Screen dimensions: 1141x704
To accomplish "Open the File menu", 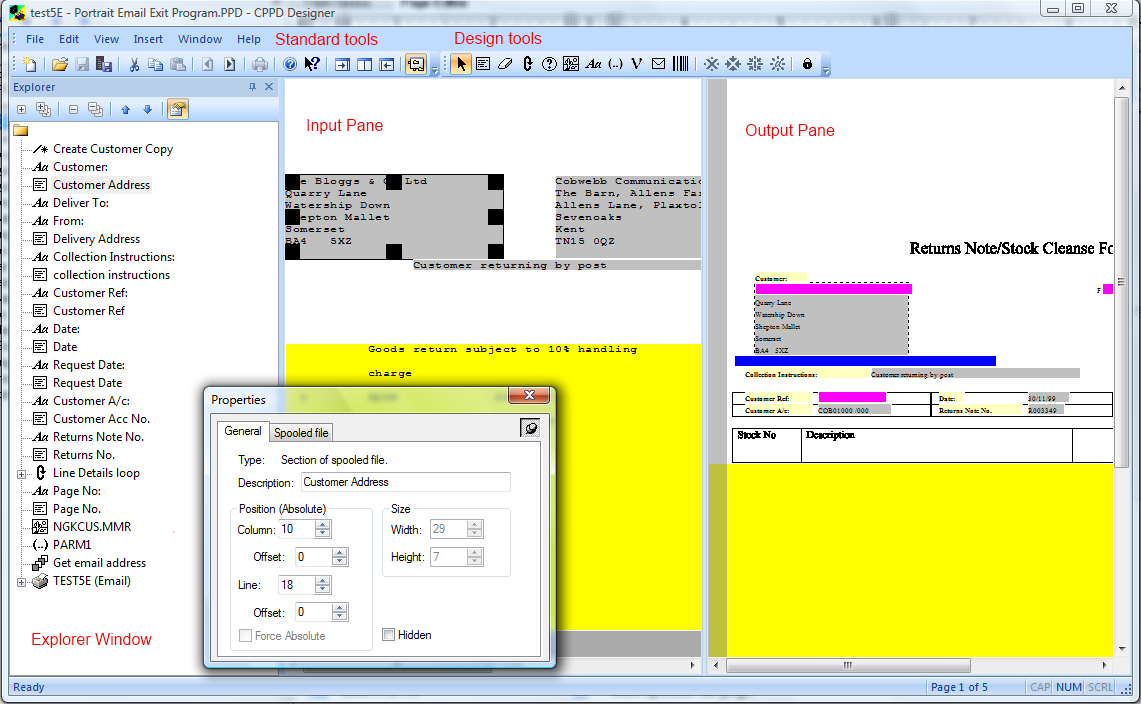I will point(35,39).
